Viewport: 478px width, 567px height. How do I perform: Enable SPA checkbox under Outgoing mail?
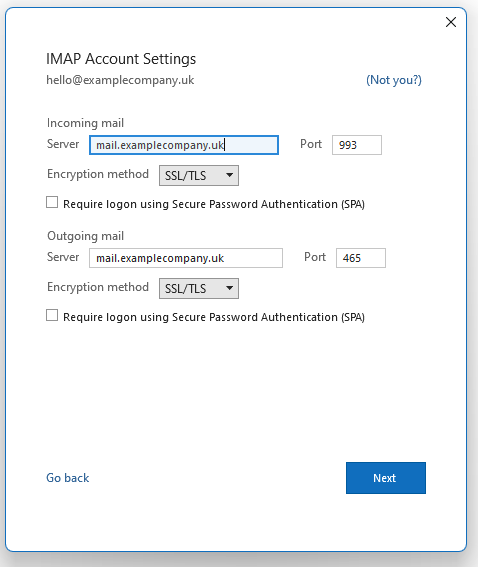point(52,315)
